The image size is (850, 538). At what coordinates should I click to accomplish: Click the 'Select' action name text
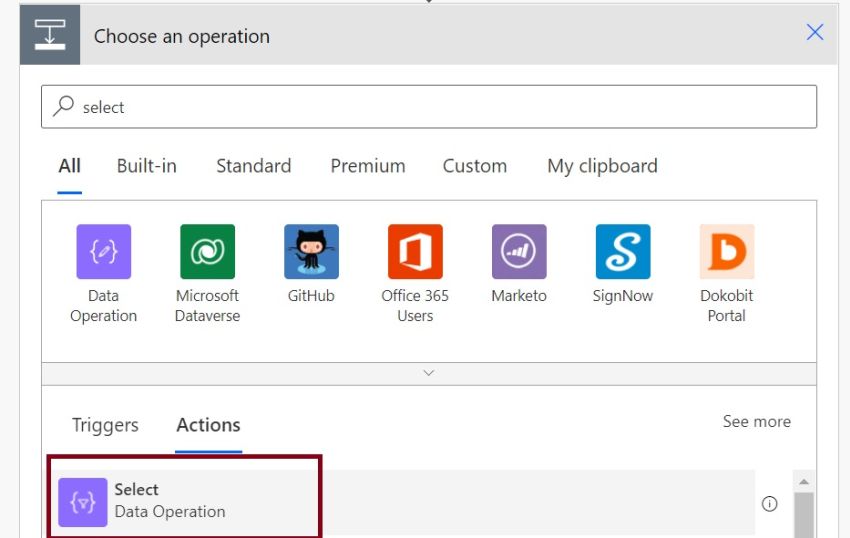coord(136,489)
